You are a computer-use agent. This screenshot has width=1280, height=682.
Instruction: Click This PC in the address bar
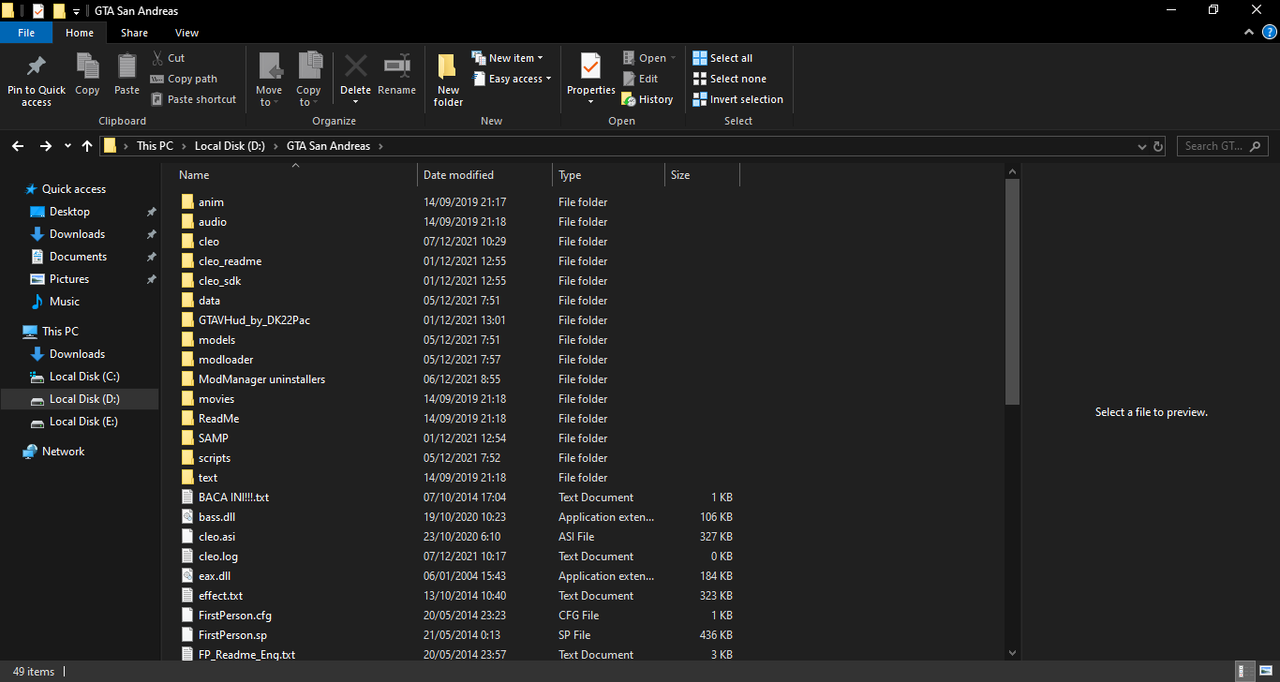[x=154, y=146]
